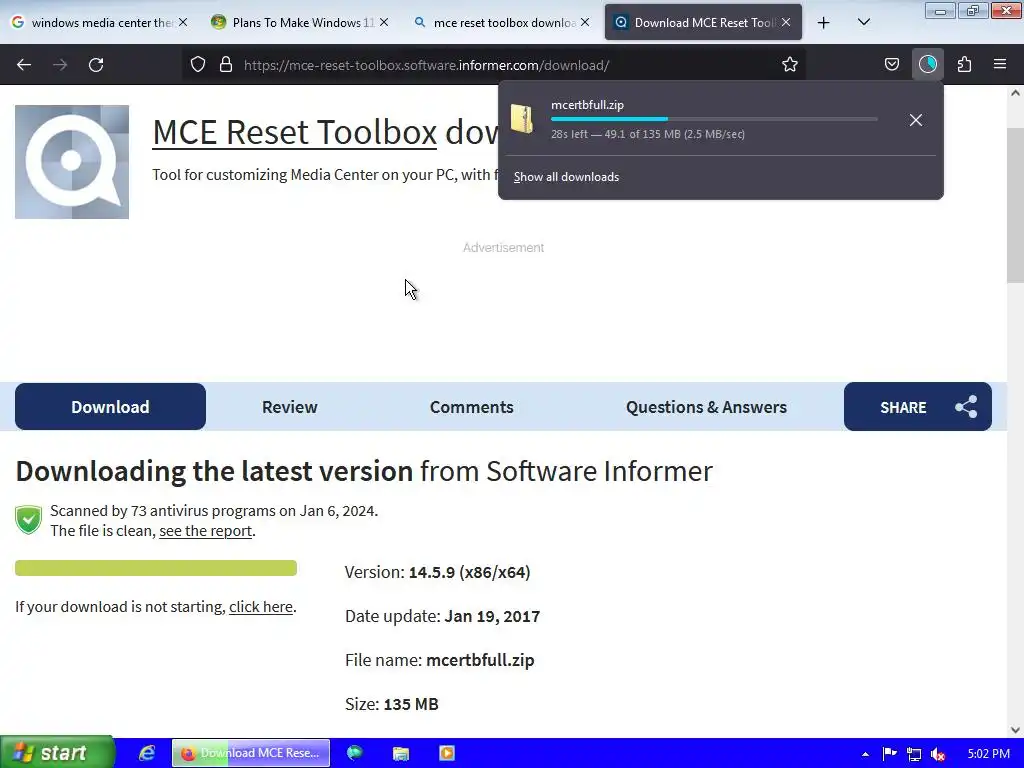
Task: Click the site security padlock icon
Action: click(x=226, y=65)
